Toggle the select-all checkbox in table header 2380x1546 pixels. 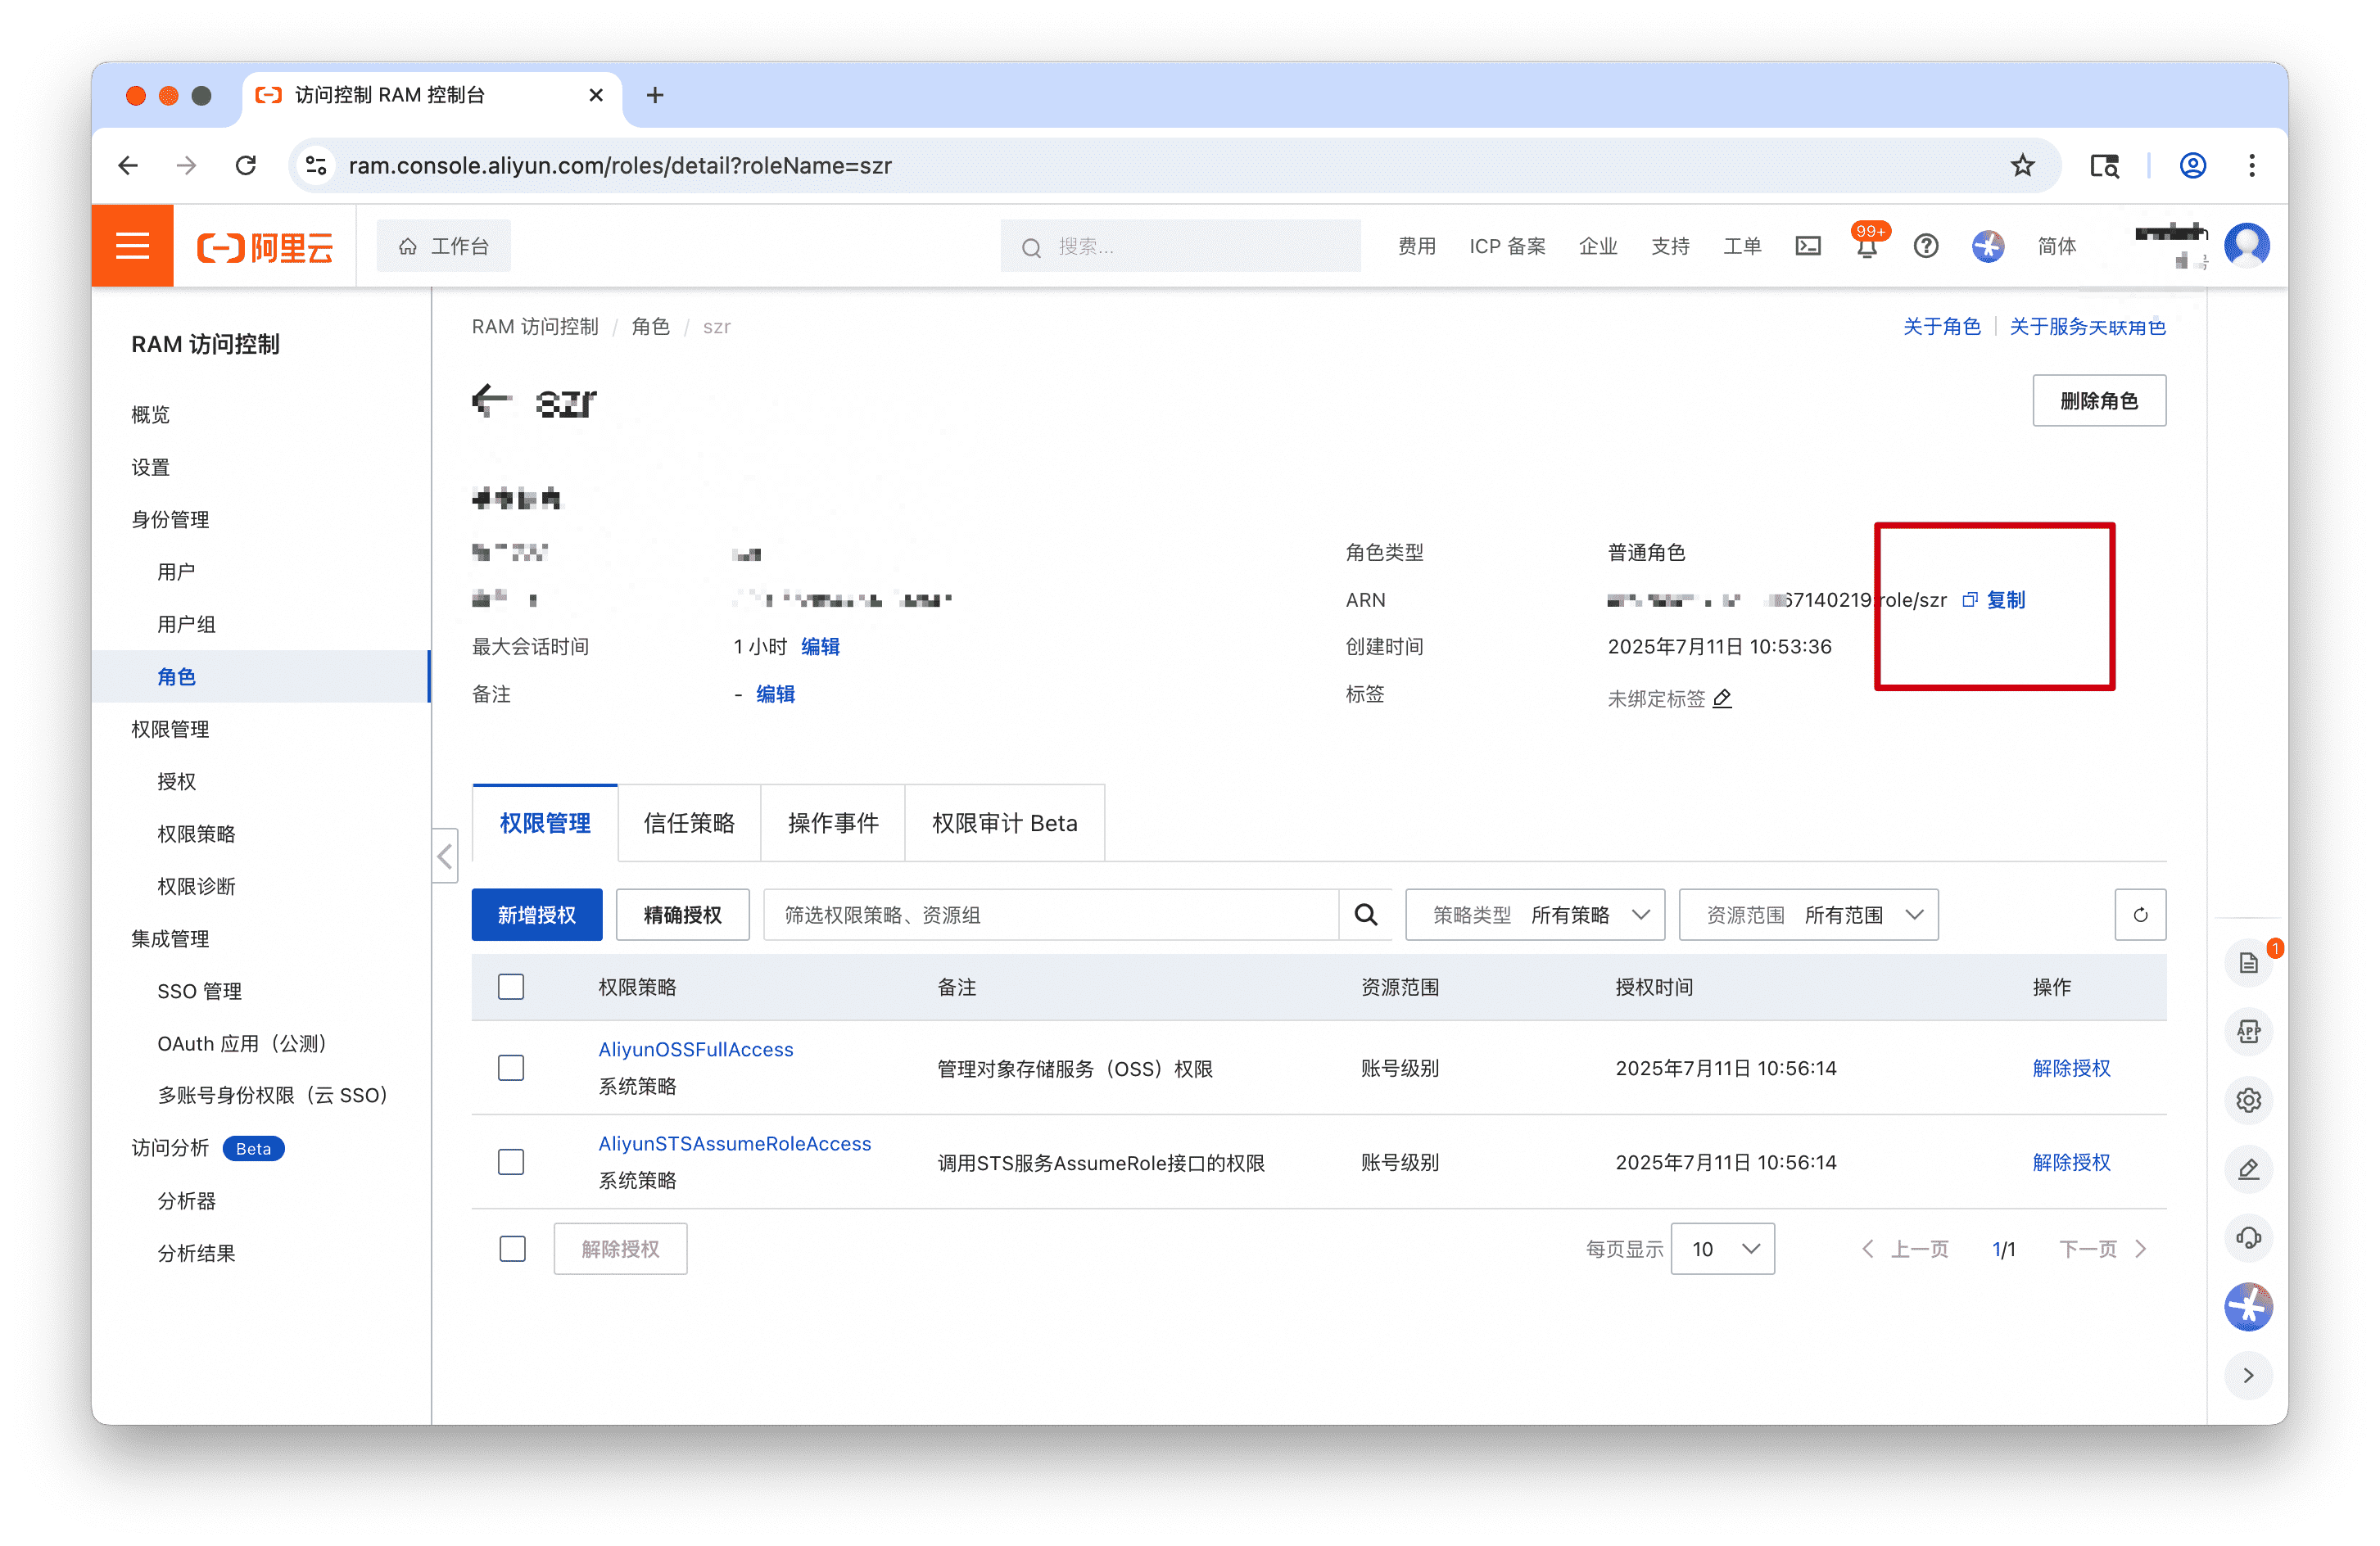511,987
